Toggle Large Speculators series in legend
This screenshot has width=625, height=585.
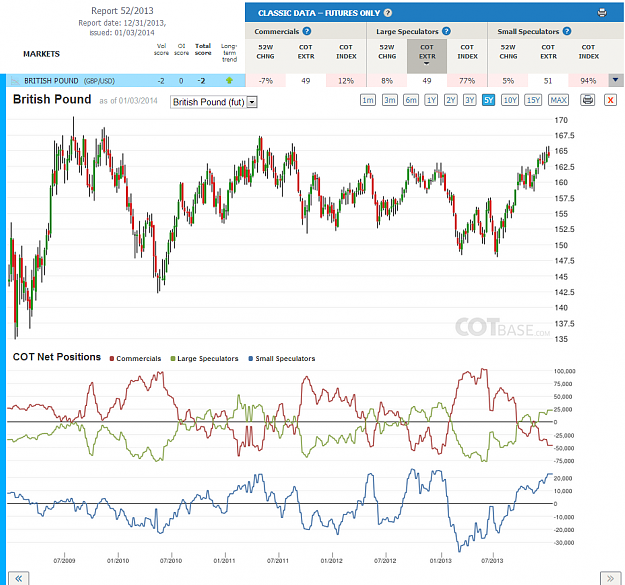(x=204, y=358)
